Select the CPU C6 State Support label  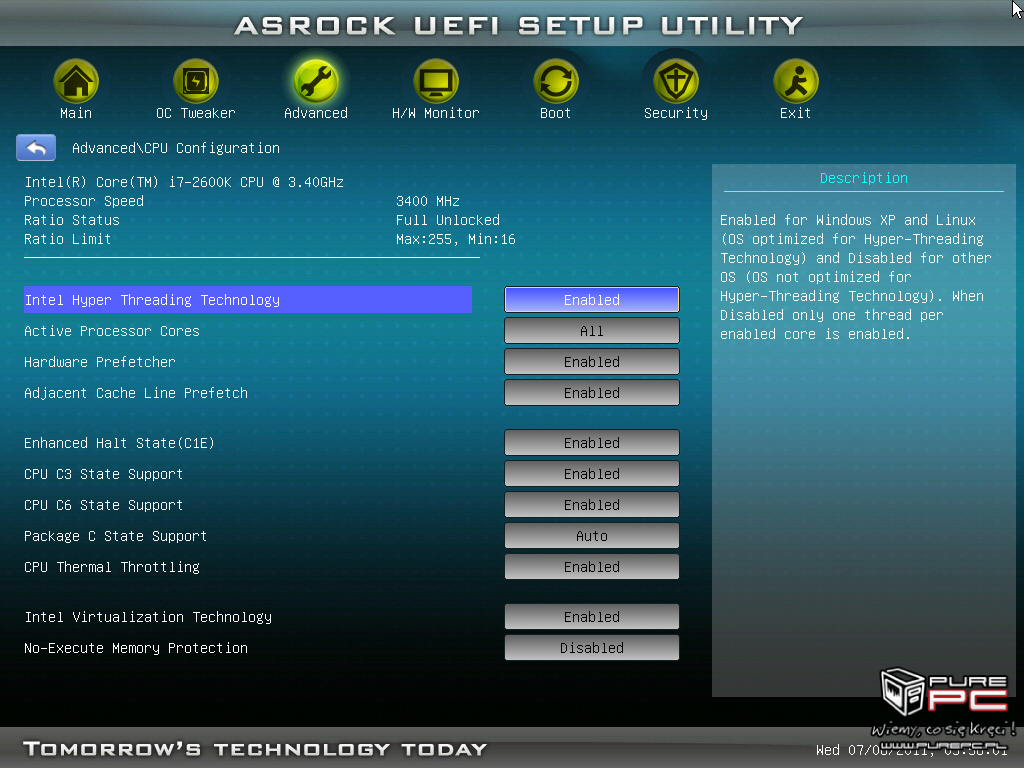coord(103,505)
